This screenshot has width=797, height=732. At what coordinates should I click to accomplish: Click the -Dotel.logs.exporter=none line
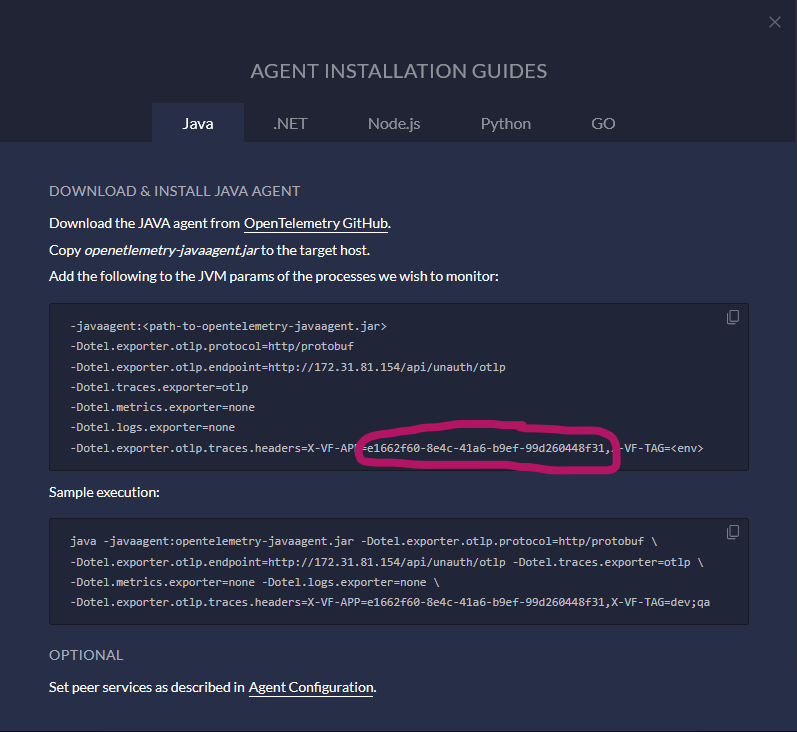[152, 428]
